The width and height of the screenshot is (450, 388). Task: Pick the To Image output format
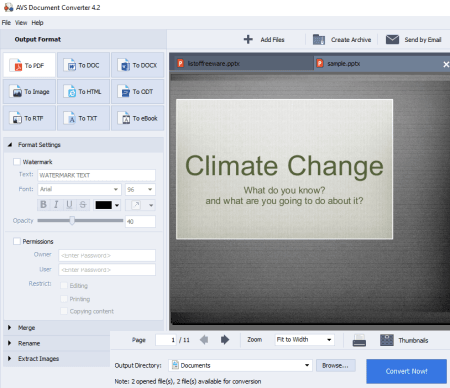29,91
